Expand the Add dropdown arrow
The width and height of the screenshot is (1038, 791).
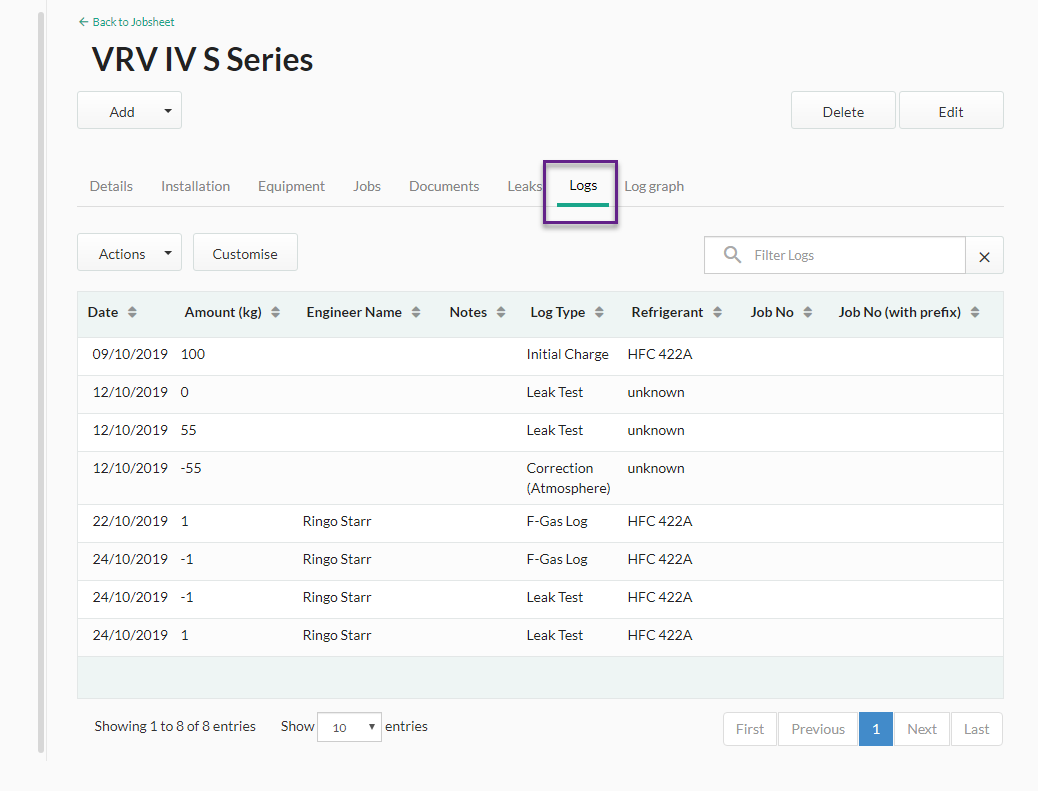click(x=168, y=111)
